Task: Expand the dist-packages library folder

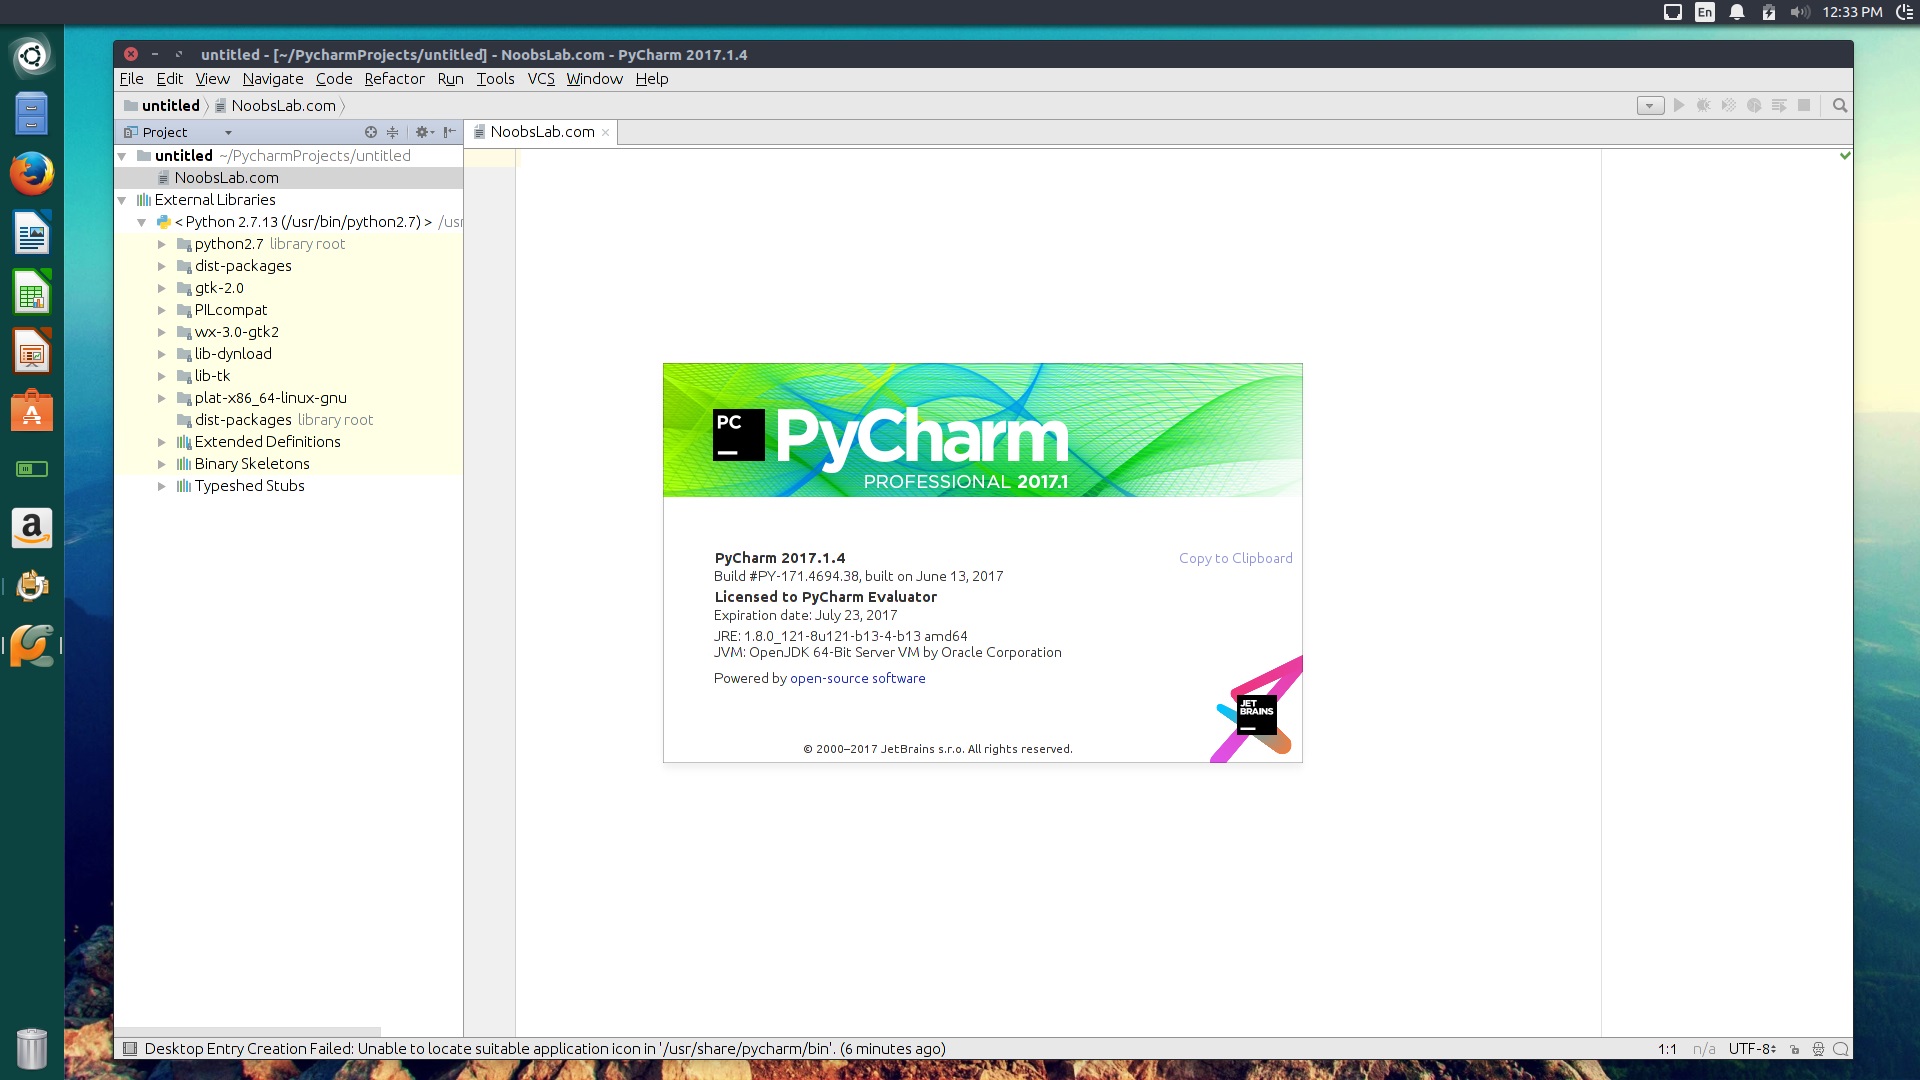Action: click(163, 266)
